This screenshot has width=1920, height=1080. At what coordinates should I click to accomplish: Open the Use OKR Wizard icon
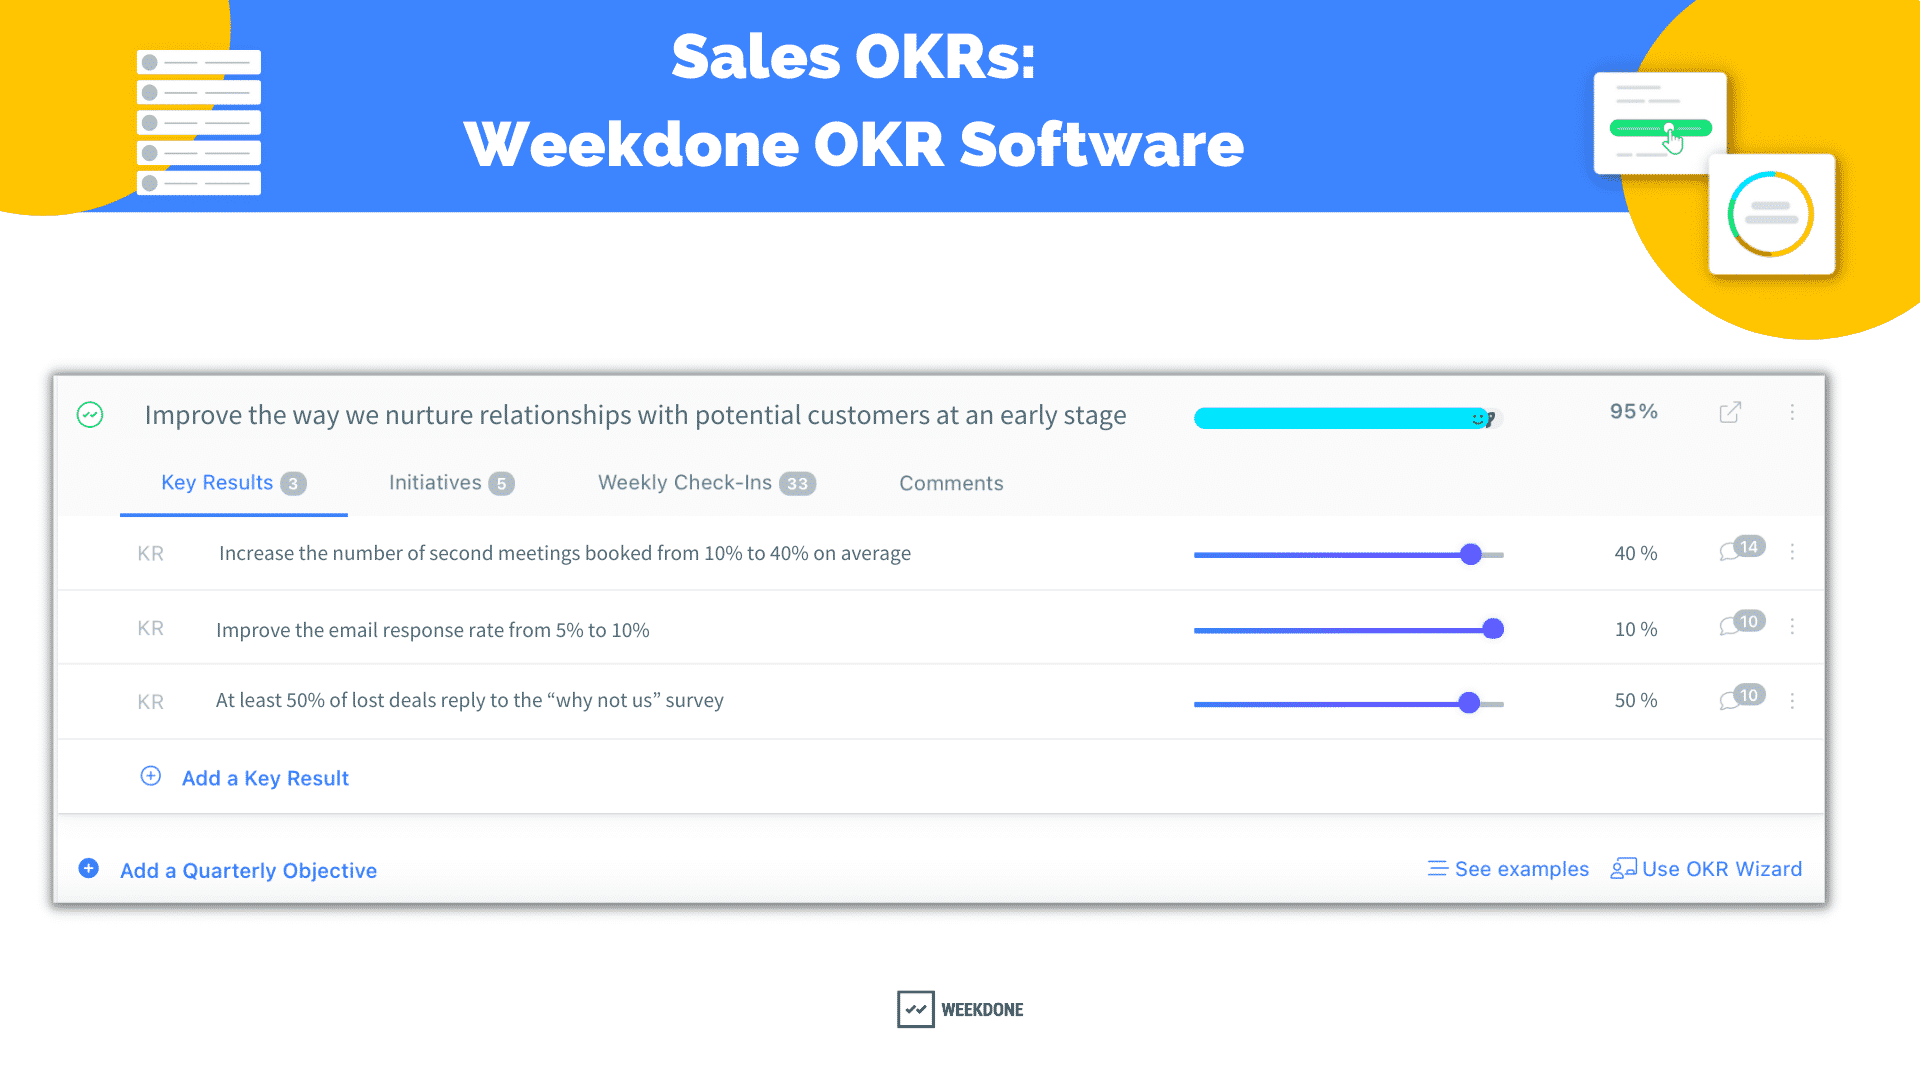tap(1624, 868)
